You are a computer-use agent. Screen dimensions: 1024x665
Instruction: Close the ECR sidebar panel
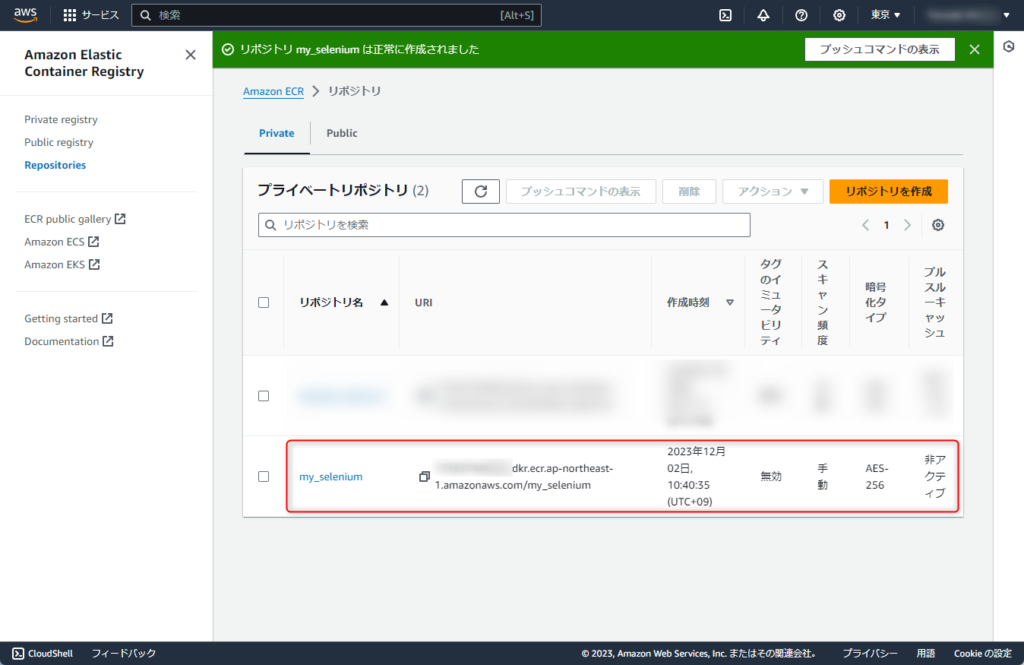point(191,55)
